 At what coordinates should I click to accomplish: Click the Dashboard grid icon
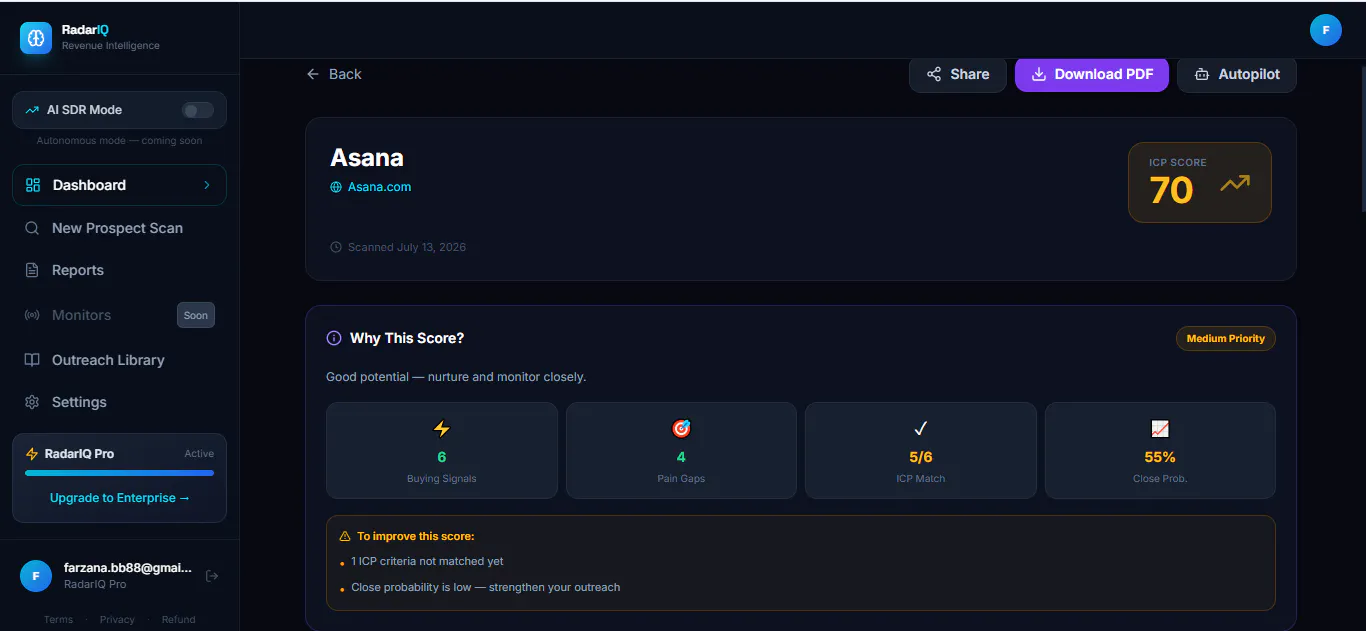coord(33,185)
